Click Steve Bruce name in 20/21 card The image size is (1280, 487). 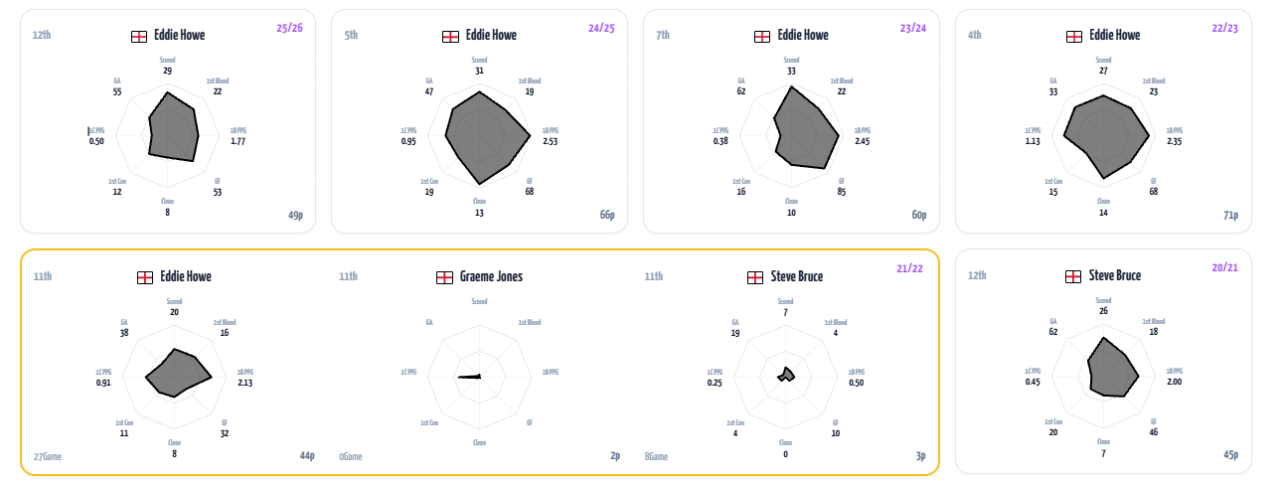[1115, 276]
